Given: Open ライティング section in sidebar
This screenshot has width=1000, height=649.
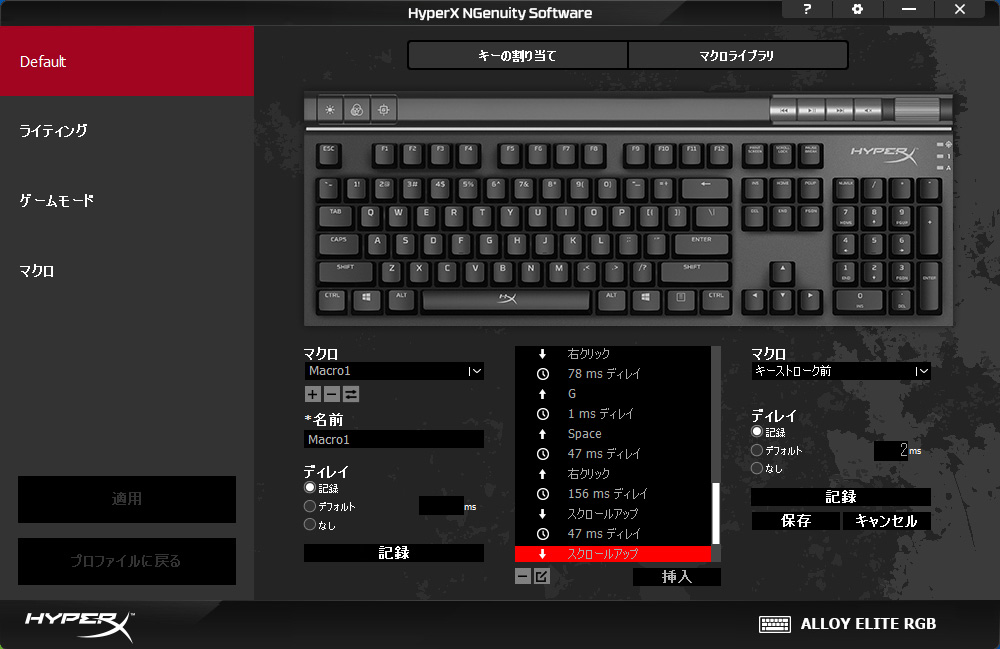Looking at the screenshot, I should (54, 131).
